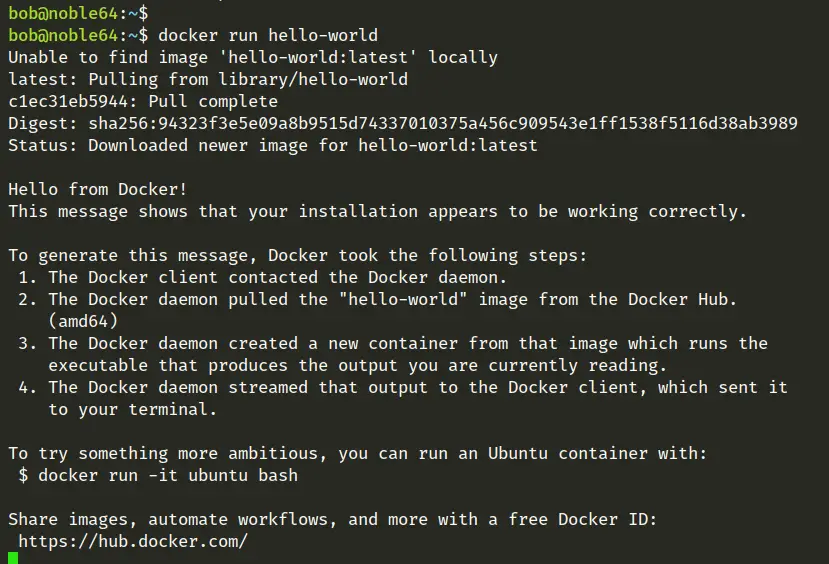Click 'latest: Pulling from library/hello-world' line
Viewport: 829px width, 564px height.
[208, 79]
